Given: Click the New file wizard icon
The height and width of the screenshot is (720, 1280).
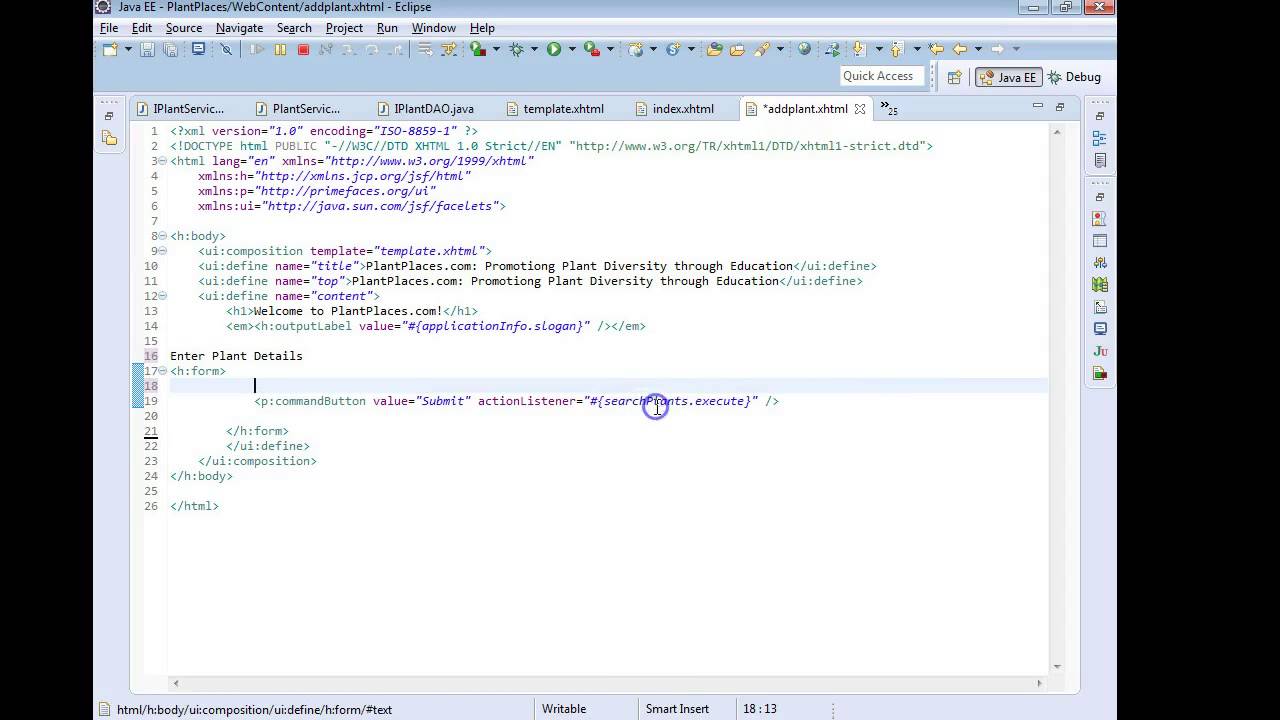Looking at the screenshot, I should 110,49.
